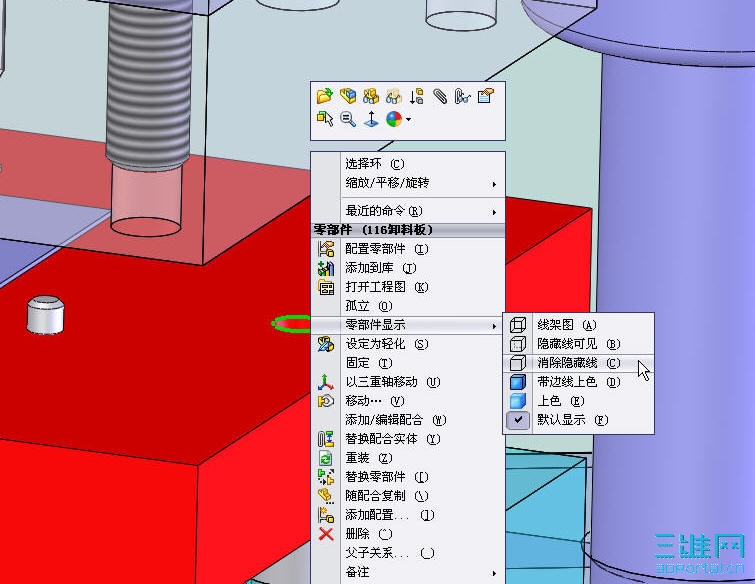755x584 pixels.
Task: Select 上色 (E) display option
Action: (579, 401)
